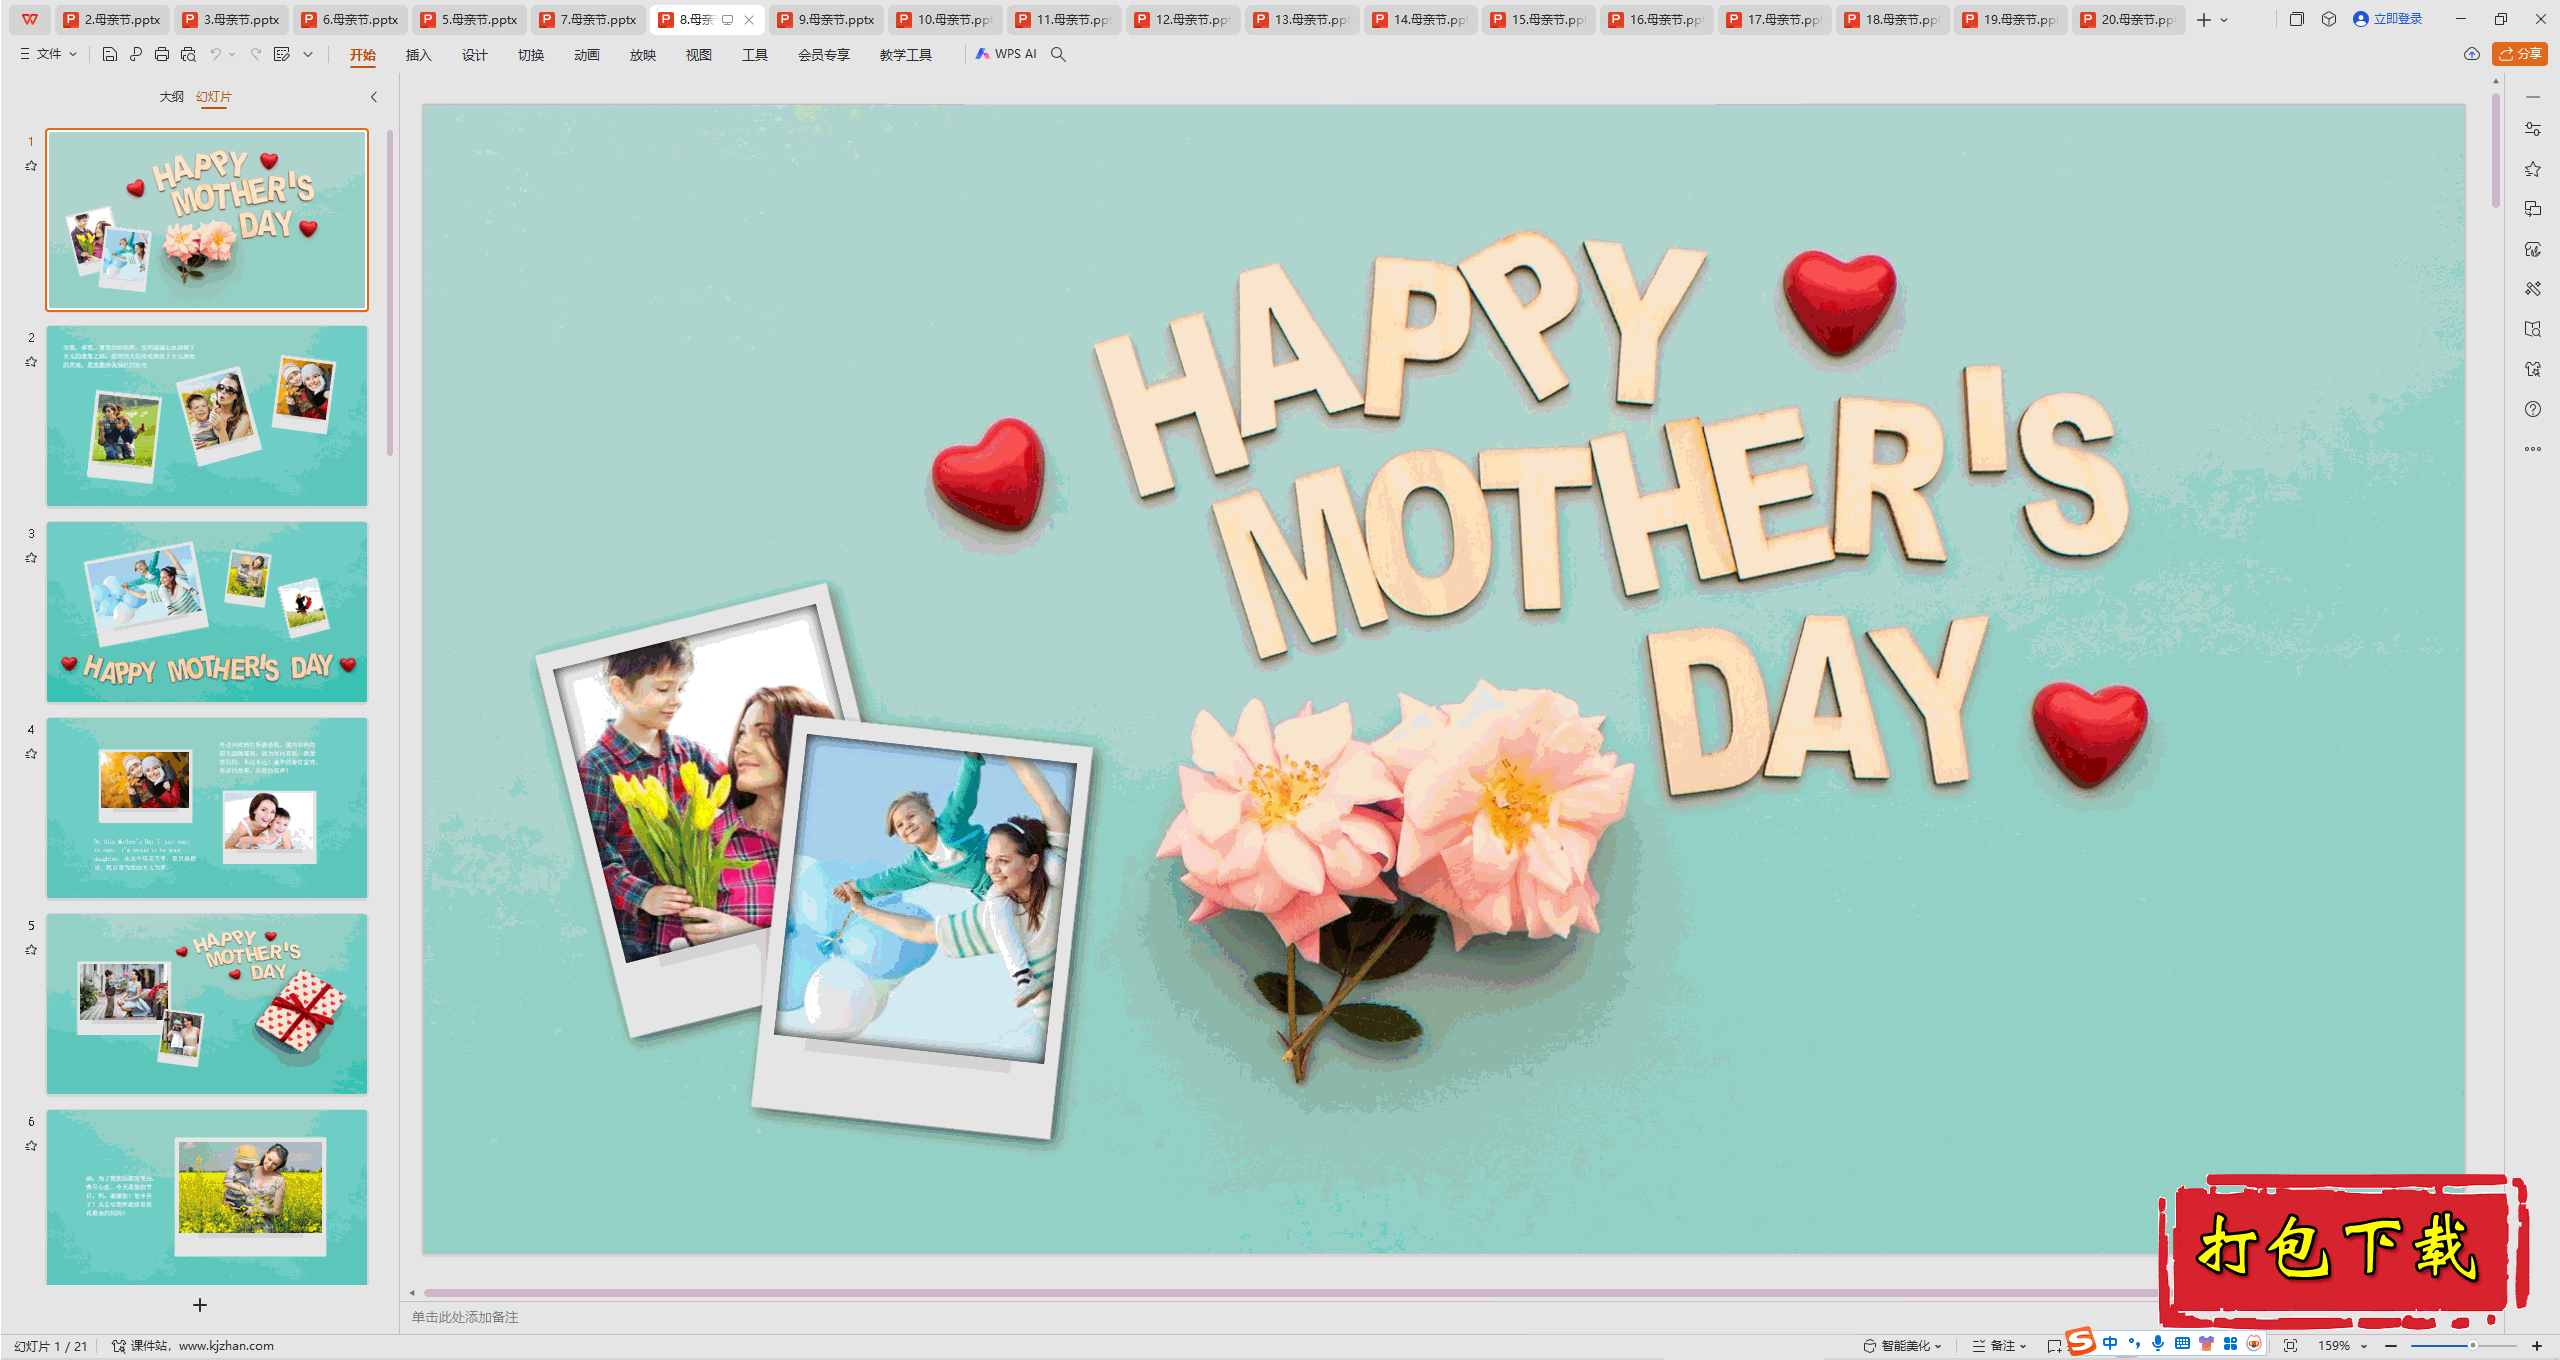Screen dimensions: 2560x1360
Task: Expand the undo history dropdown arrow
Action: click(232, 54)
